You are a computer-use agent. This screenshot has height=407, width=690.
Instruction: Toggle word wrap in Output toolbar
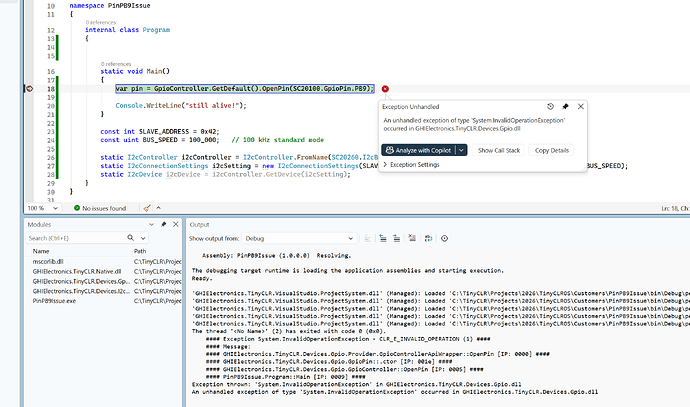coord(428,238)
